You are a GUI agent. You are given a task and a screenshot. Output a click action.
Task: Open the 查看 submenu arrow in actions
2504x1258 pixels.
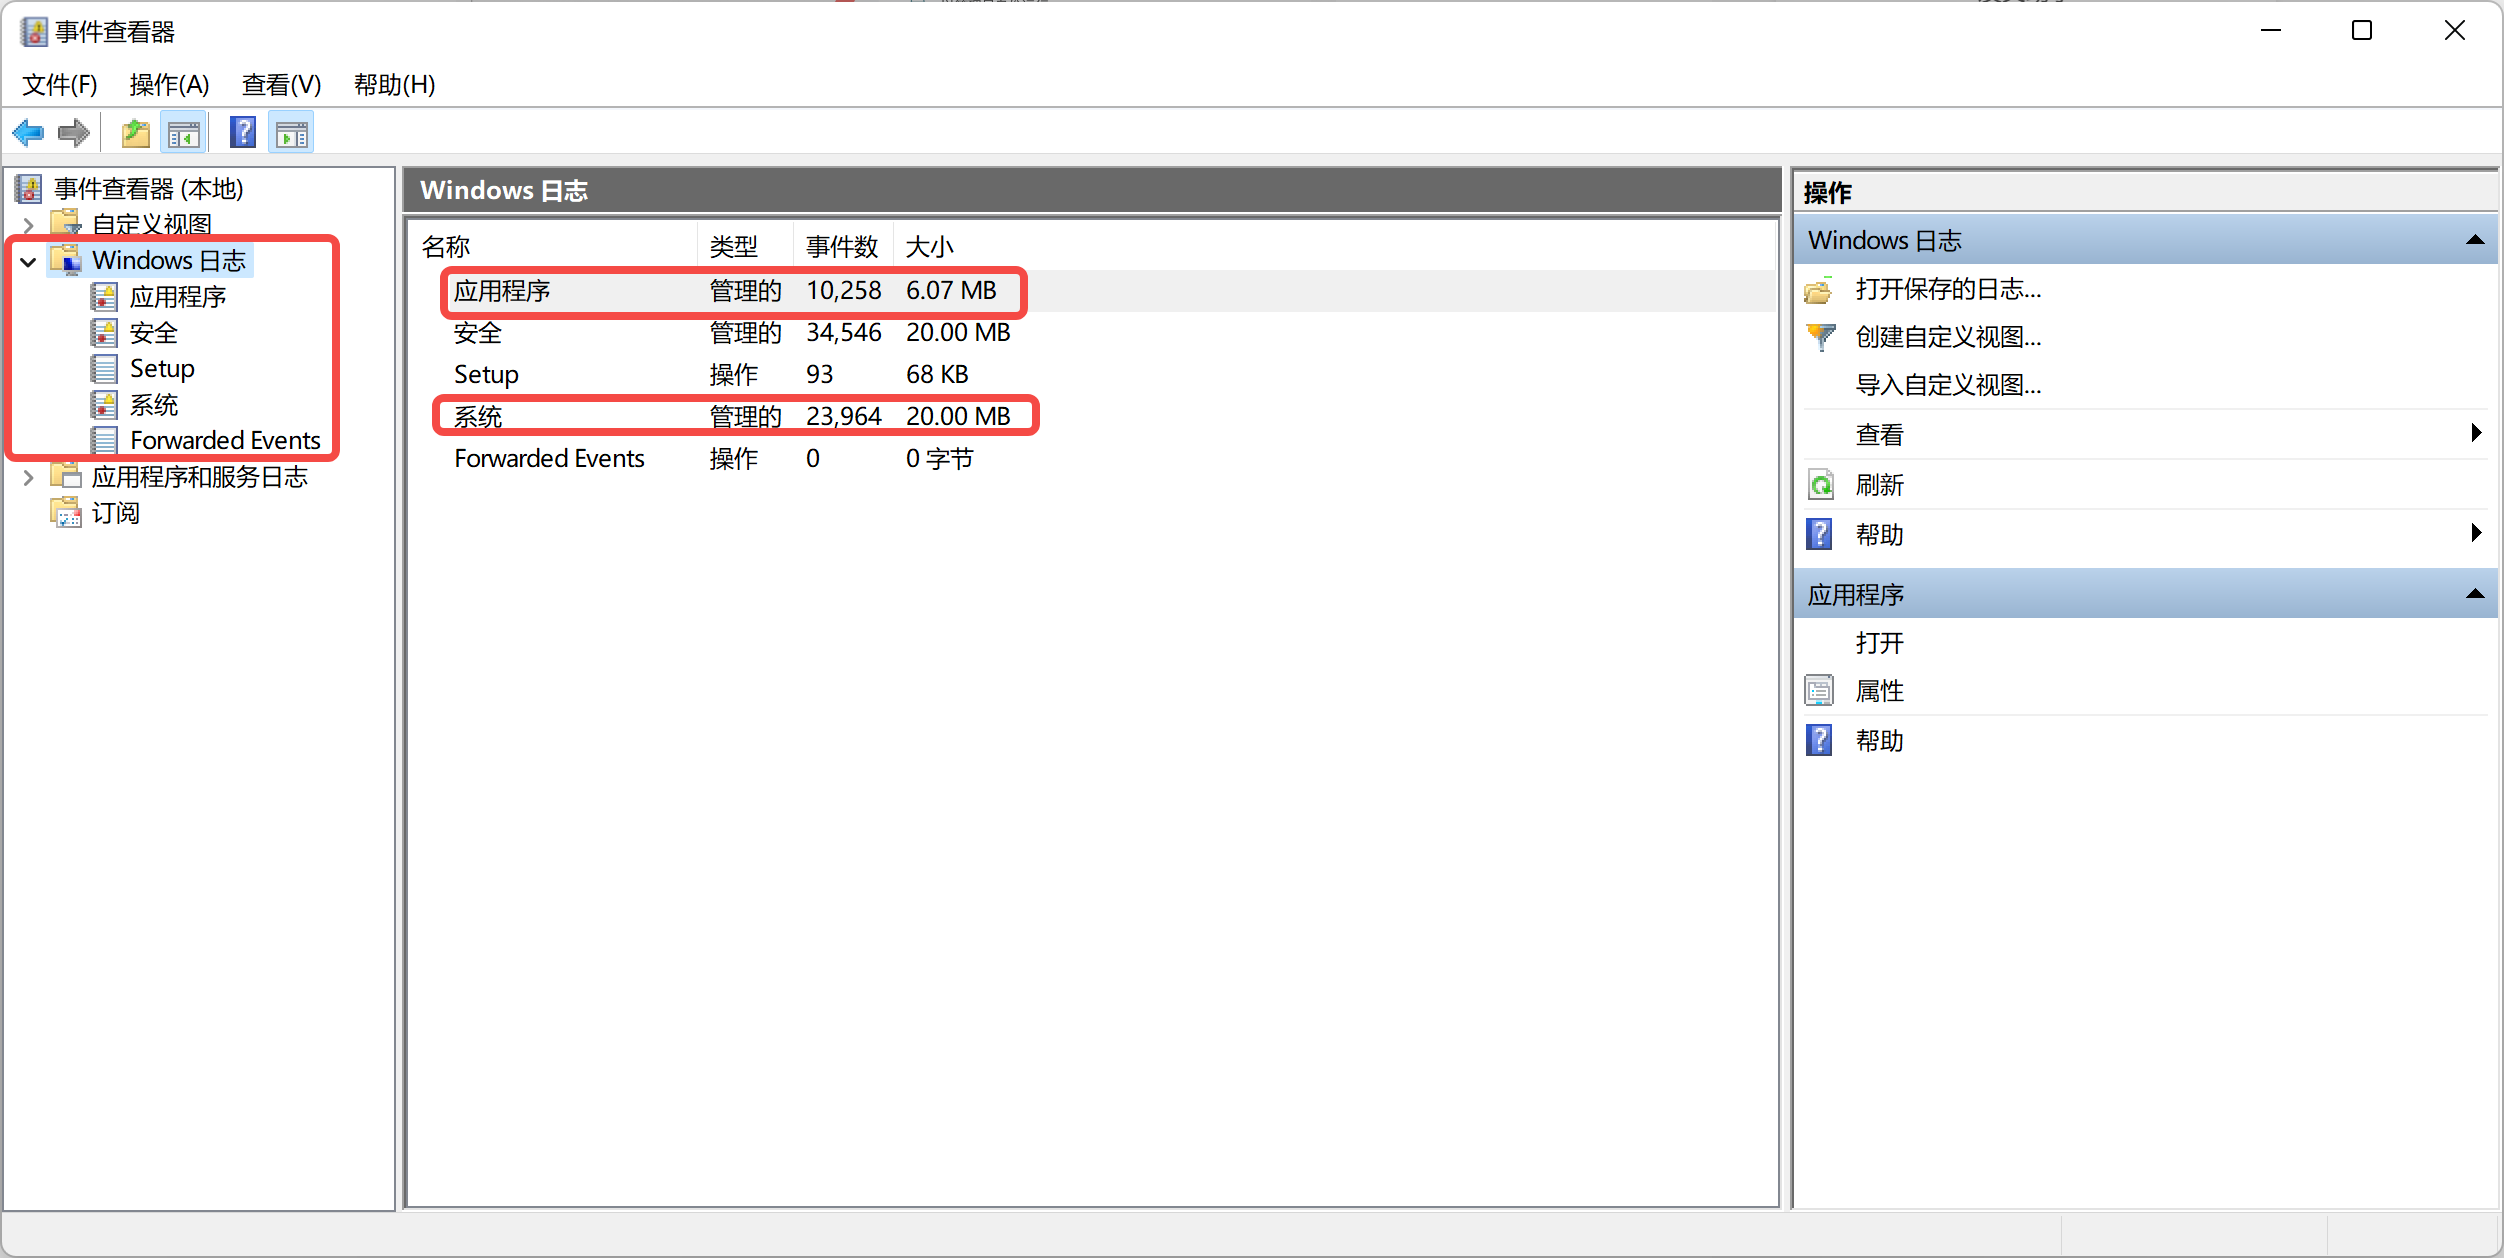coord(2476,432)
